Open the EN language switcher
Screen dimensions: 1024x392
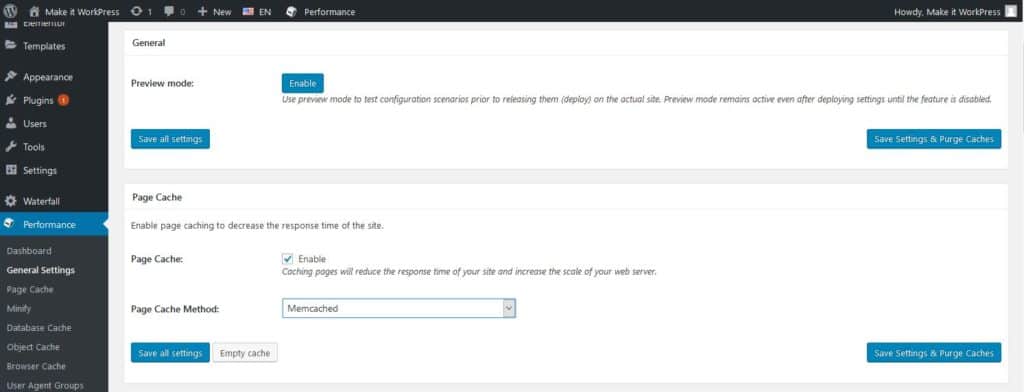click(x=257, y=12)
